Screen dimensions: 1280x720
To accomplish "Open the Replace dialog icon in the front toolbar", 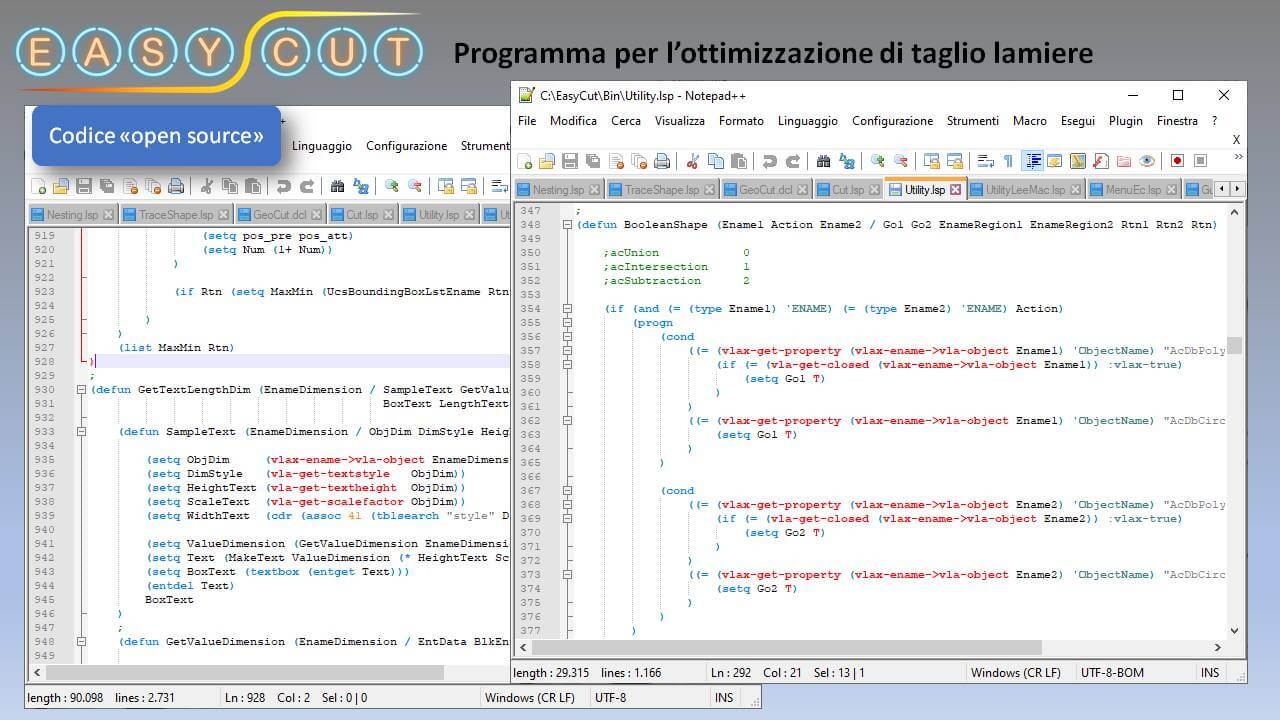I will click(847, 161).
